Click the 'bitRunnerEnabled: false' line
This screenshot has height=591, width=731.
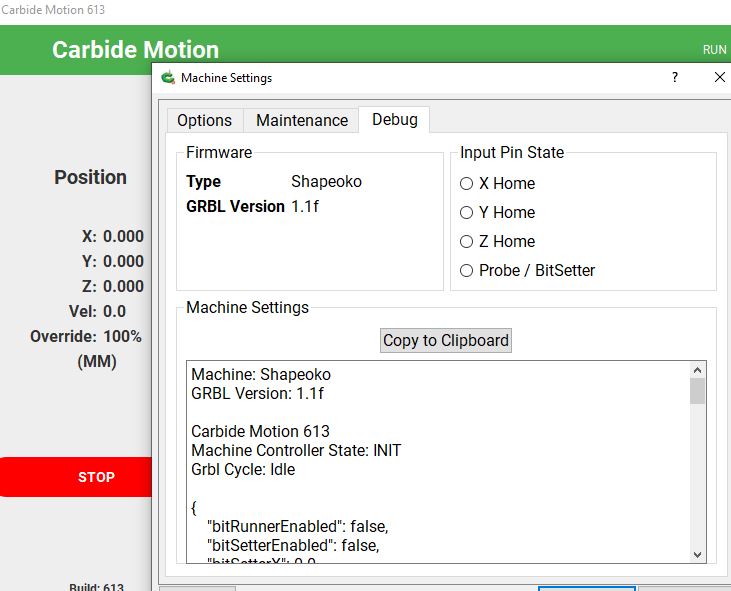point(297,526)
